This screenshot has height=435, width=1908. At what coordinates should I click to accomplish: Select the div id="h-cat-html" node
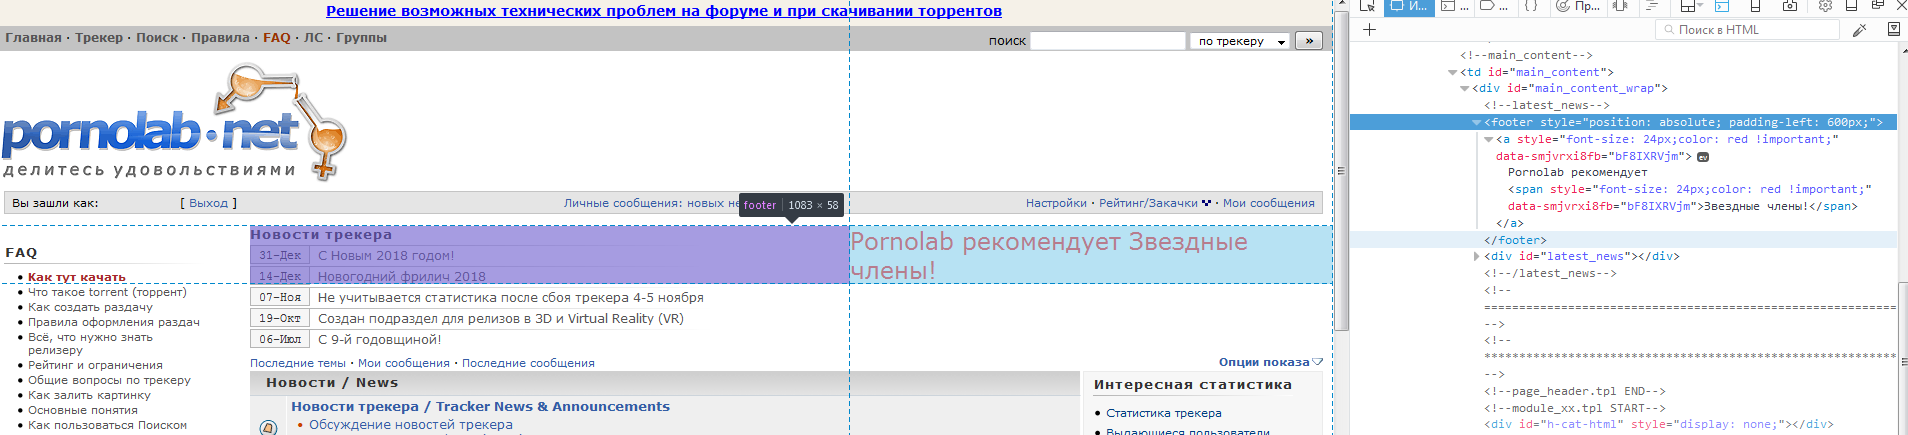(x=1658, y=424)
